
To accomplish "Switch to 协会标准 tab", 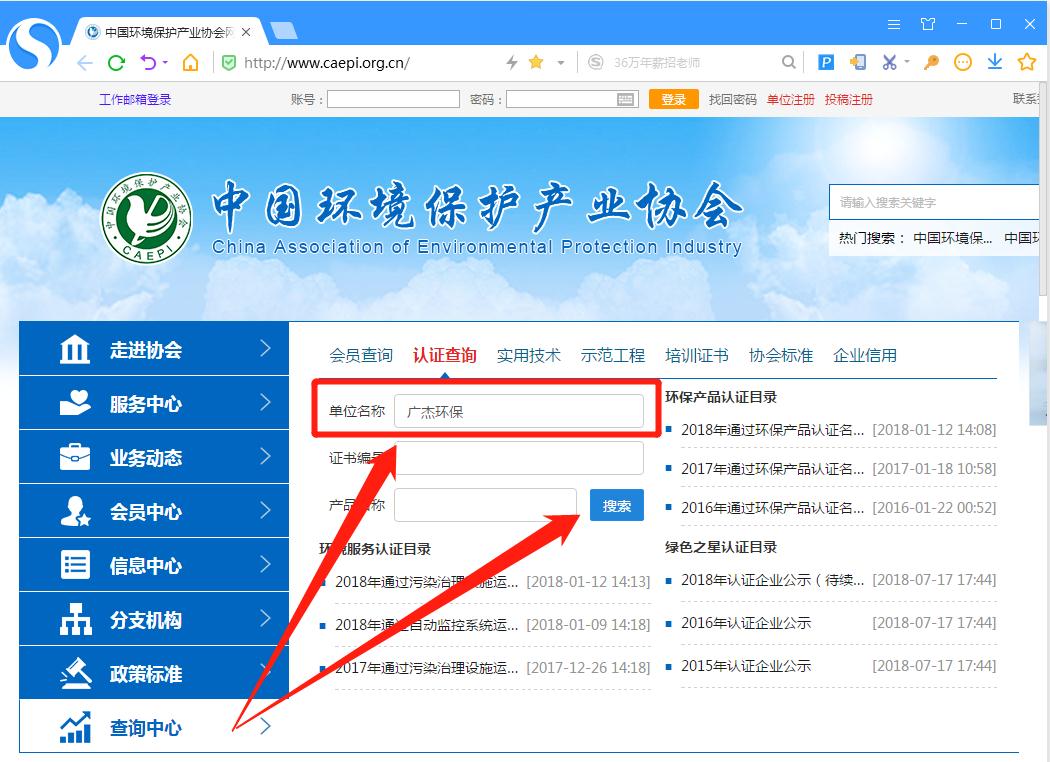I will click(x=781, y=356).
